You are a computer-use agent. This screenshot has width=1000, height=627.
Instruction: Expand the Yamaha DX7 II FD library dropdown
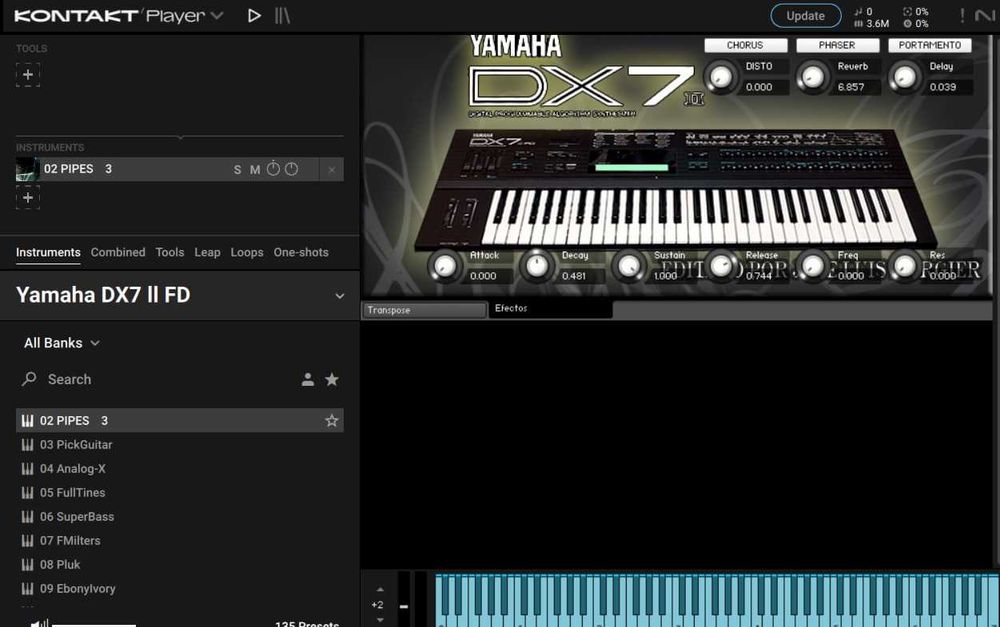[340, 296]
